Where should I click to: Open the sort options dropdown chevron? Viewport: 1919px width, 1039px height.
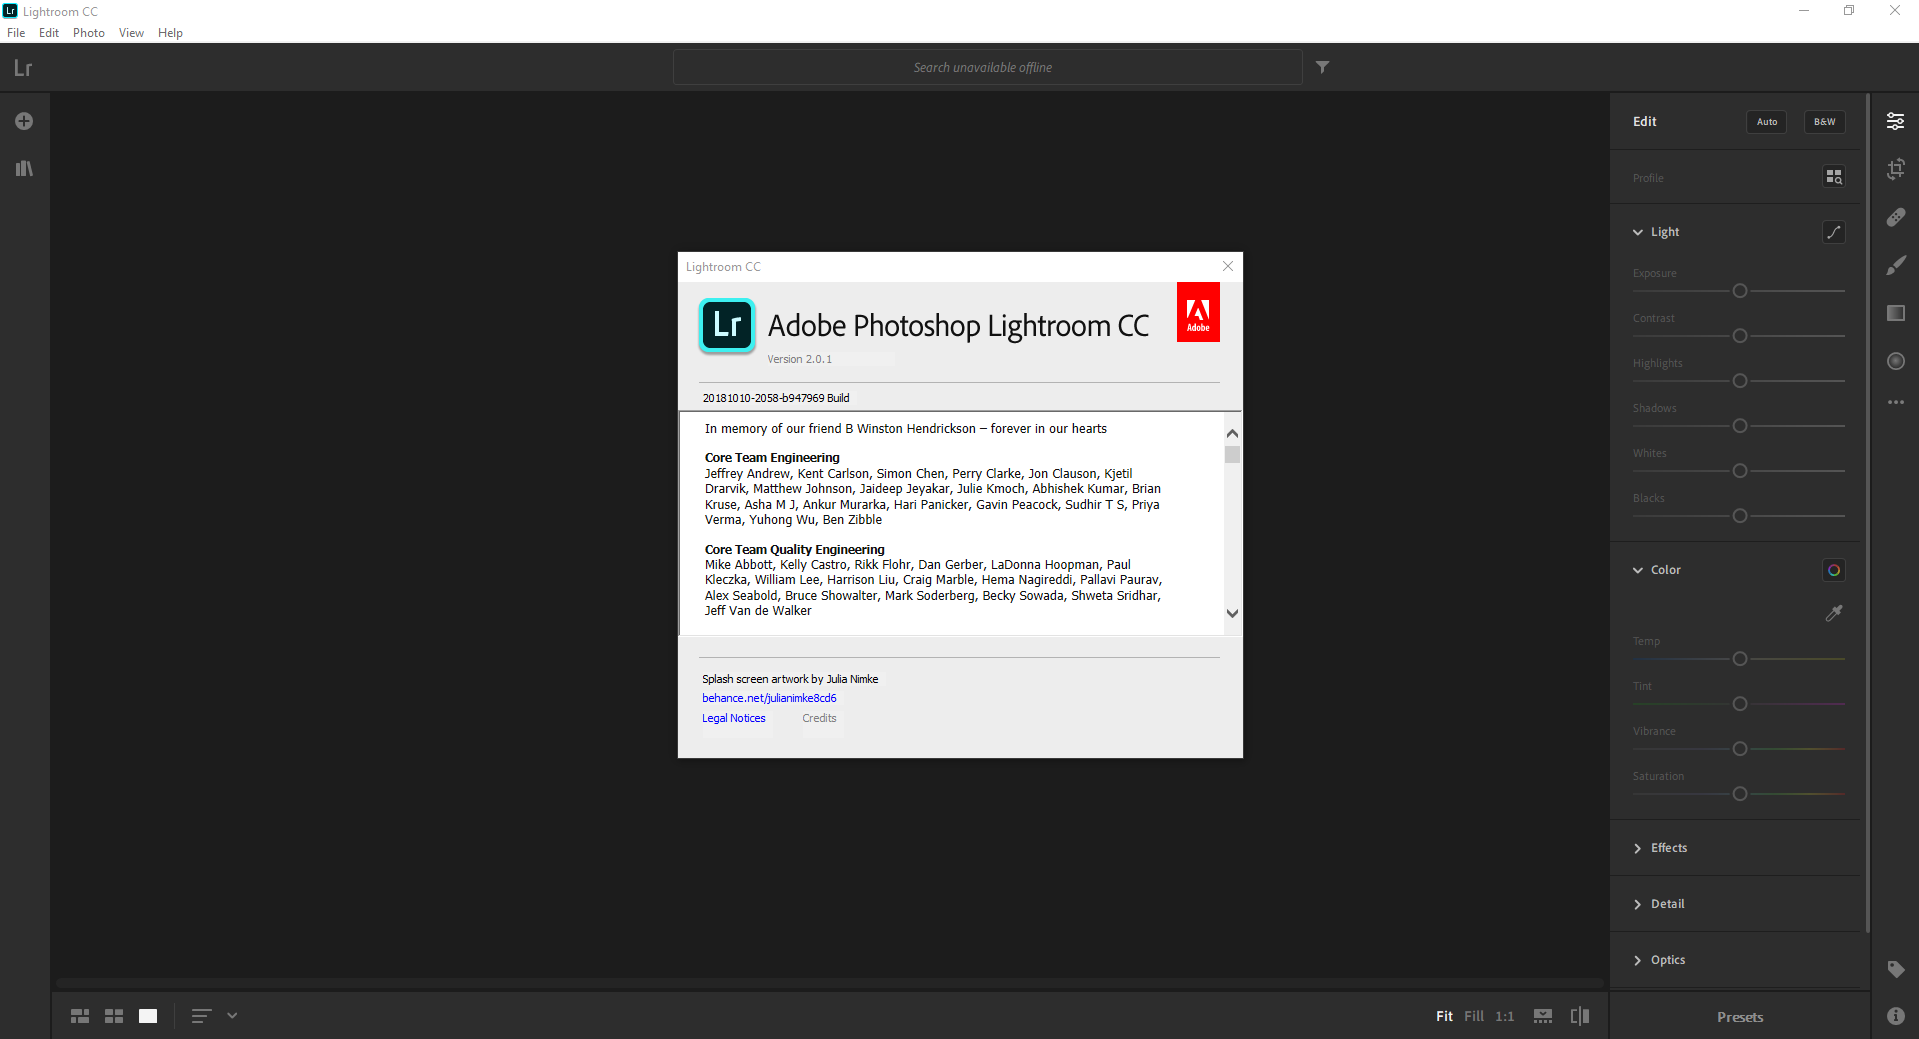point(232,1016)
